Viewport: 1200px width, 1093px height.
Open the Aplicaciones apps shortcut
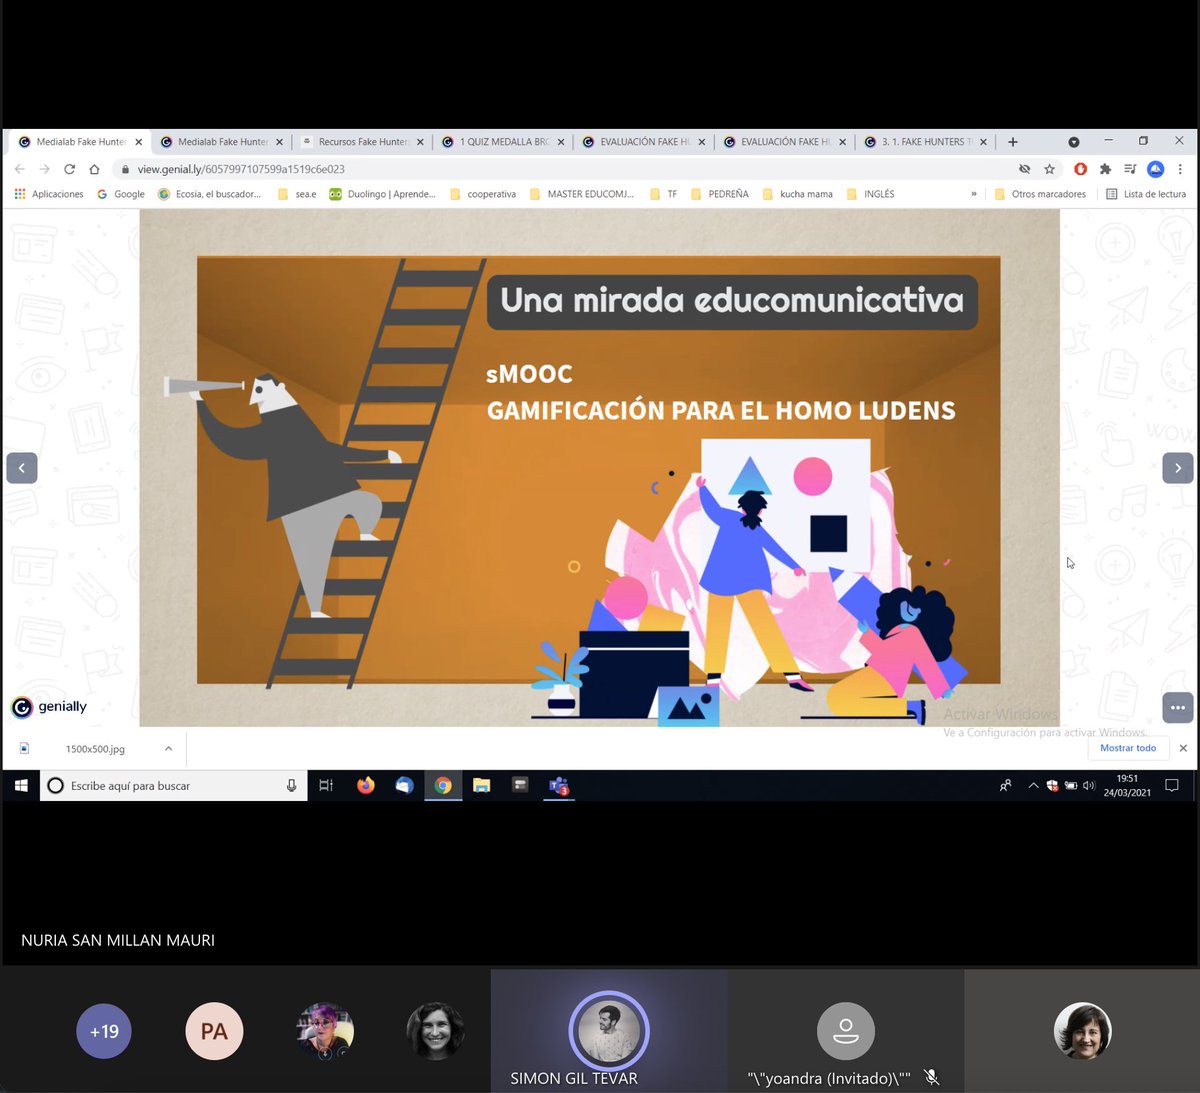coord(49,194)
